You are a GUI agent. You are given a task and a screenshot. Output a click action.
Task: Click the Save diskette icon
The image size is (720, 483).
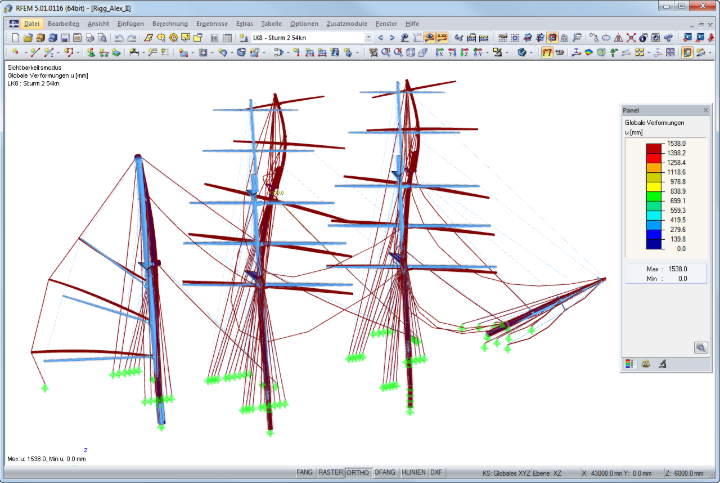tap(65, 38)
